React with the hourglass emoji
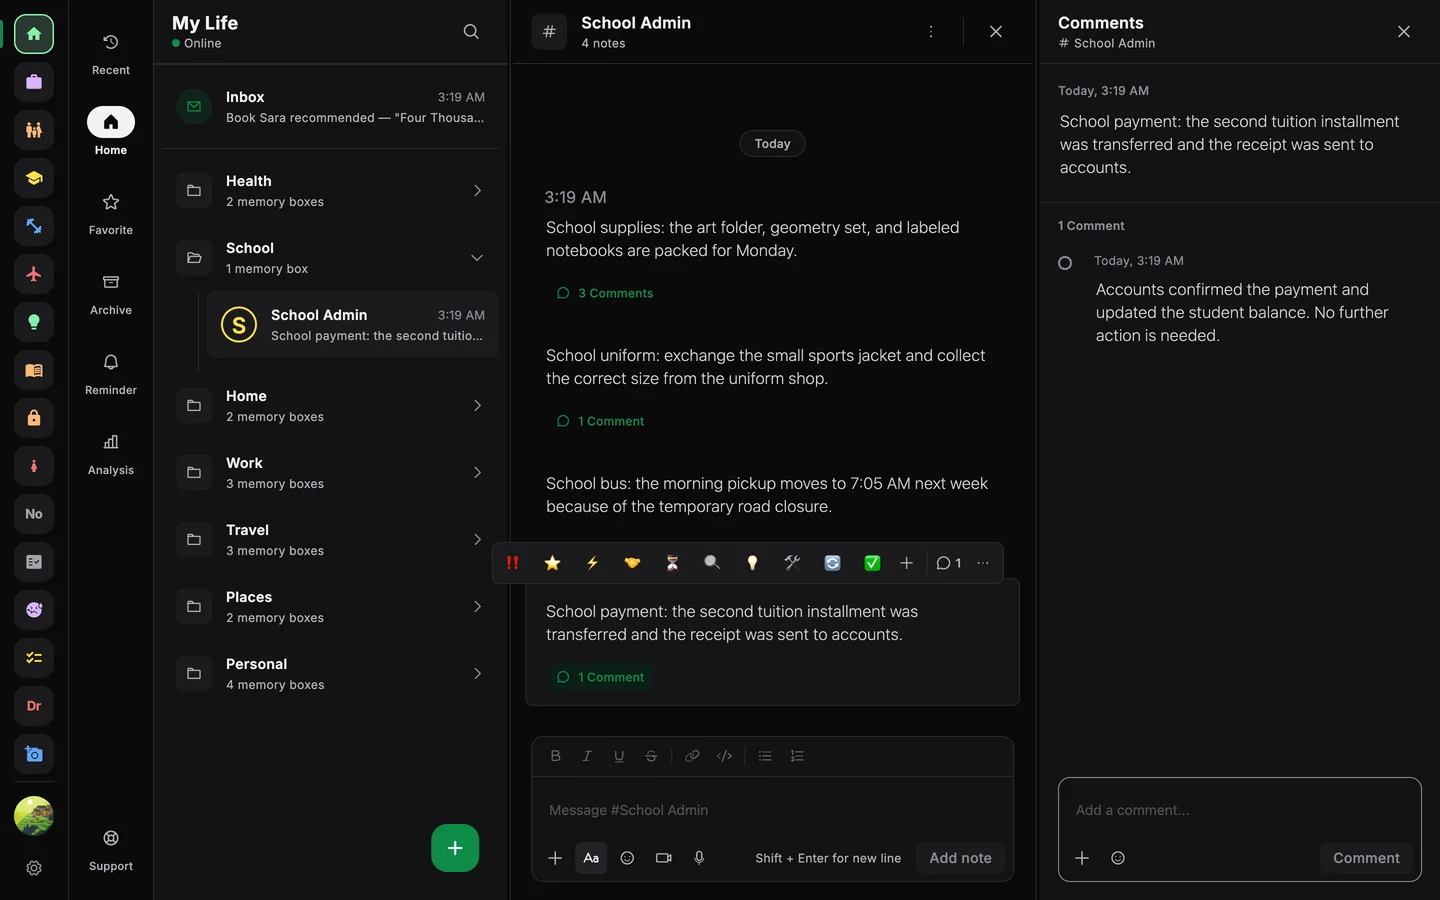1440x900 pixels. click(x=672, y=563)
